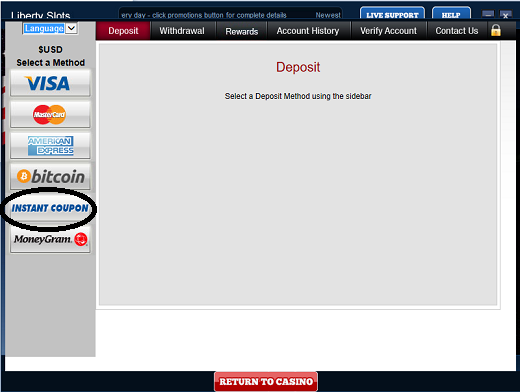The image size is (520, 392).
Task: Click Return to Casino button
Action: [266, 381]
